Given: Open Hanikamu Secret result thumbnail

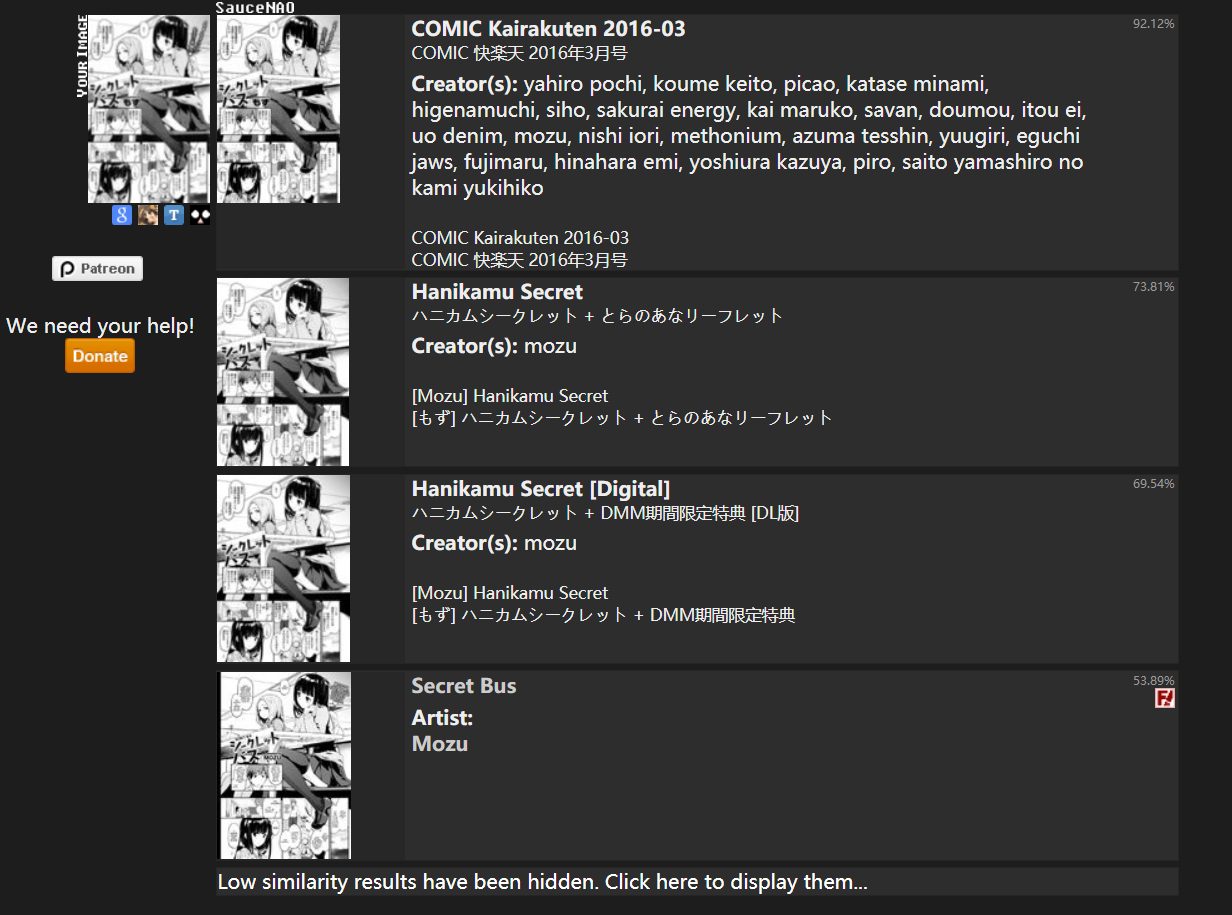Looking at the screenshot, I should click(283, 372).
